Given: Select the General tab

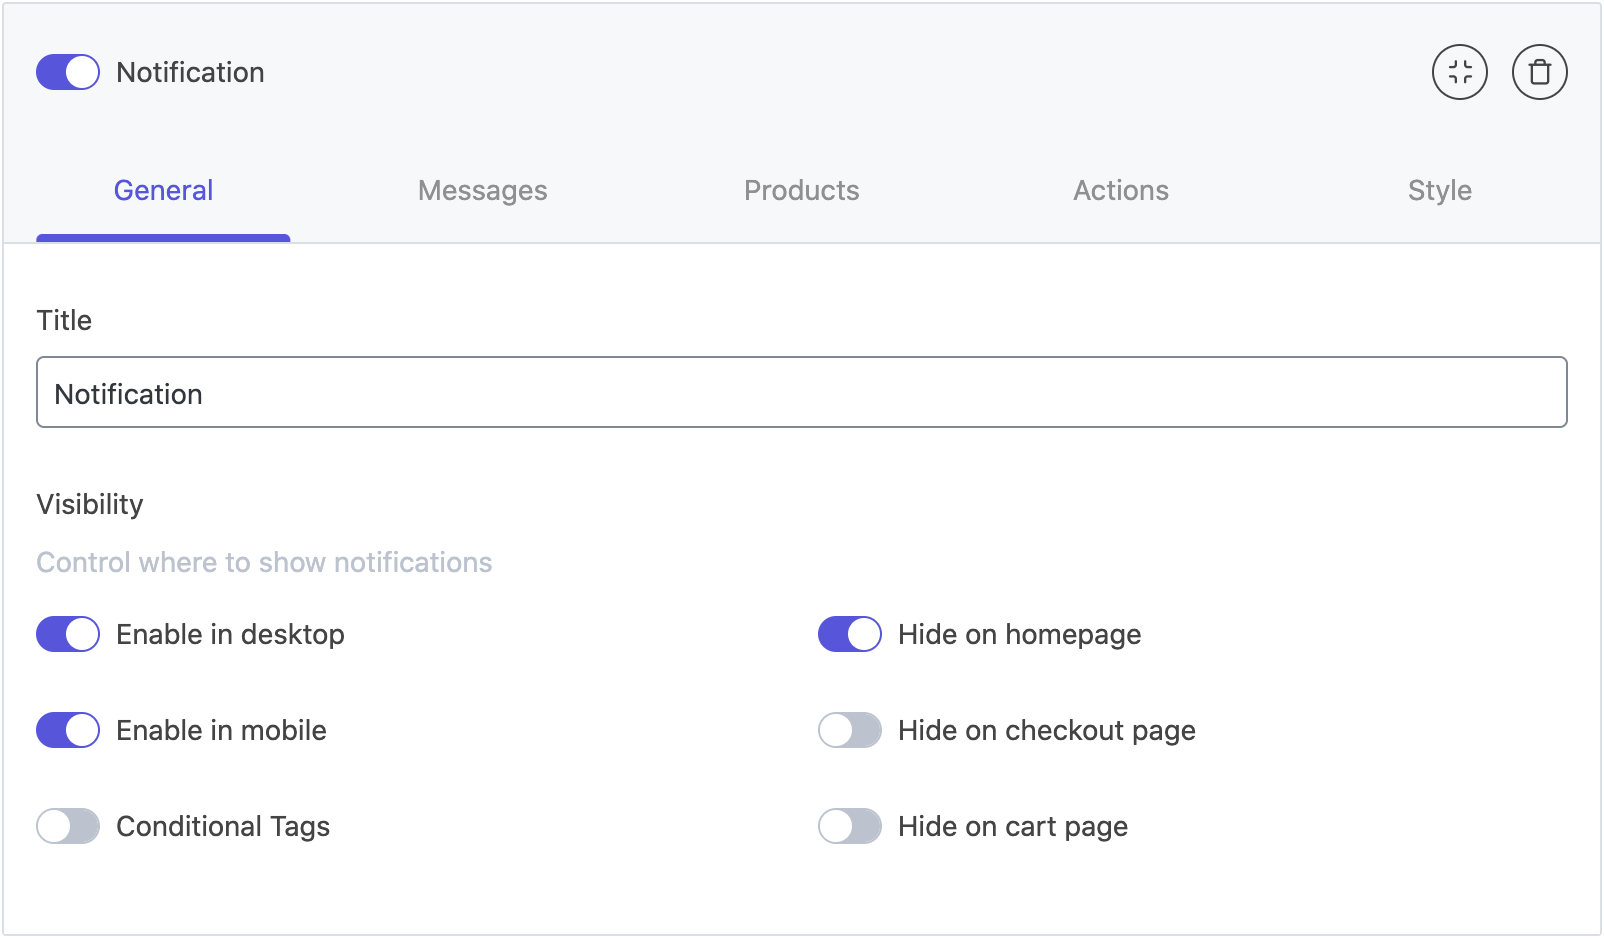Looking at the screenshot, I should (x=163, y=190).
